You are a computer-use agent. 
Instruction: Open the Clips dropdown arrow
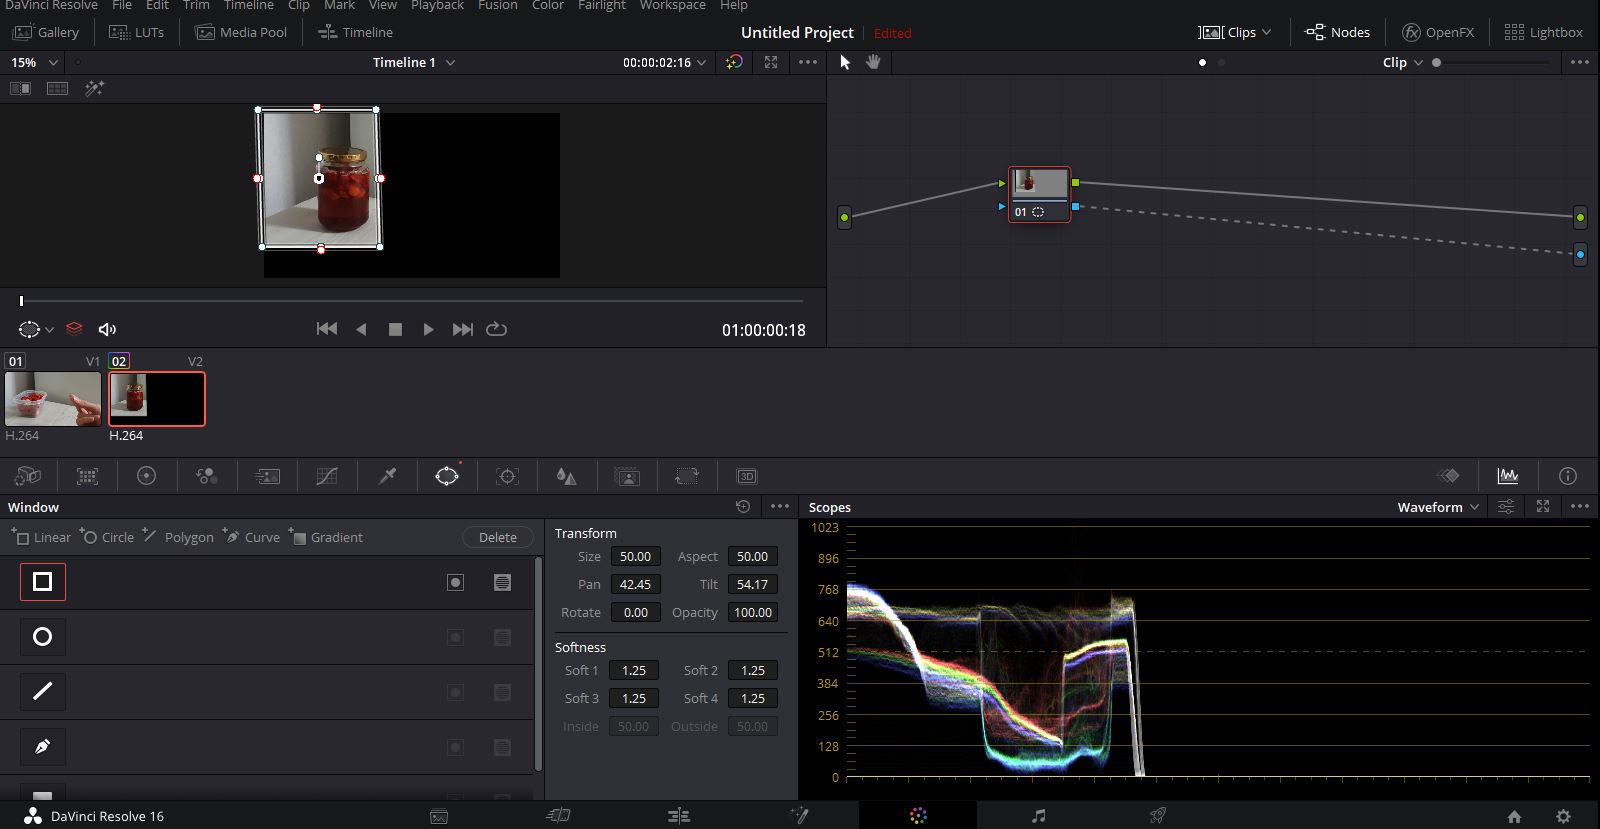[1266, 32]
